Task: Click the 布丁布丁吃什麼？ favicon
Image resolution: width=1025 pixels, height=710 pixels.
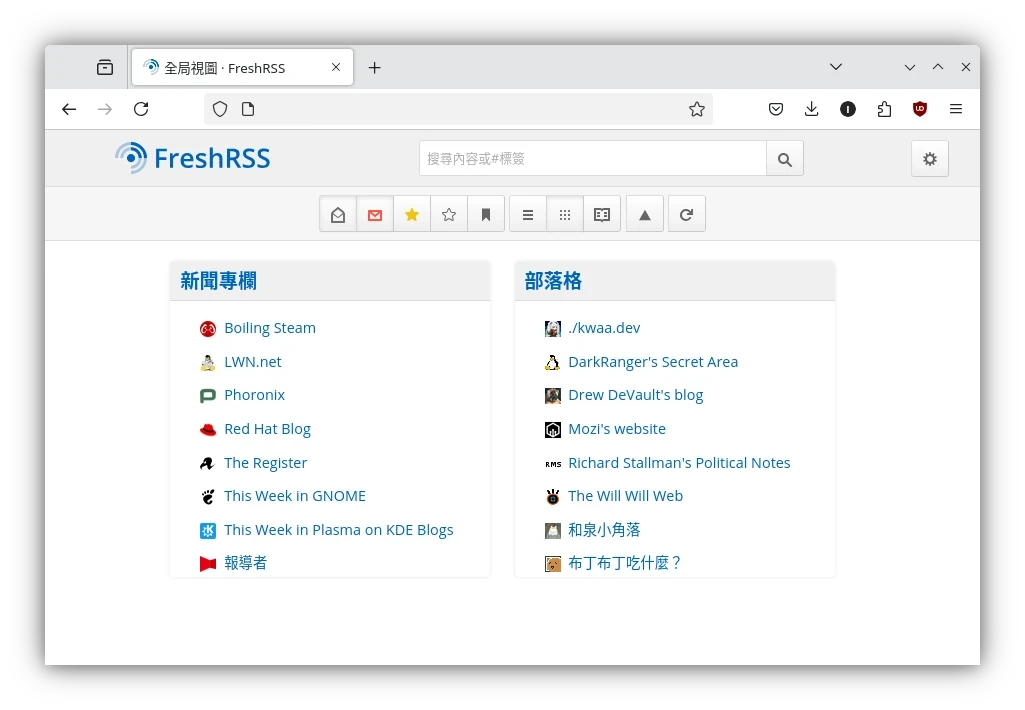Action: (553, 564)
